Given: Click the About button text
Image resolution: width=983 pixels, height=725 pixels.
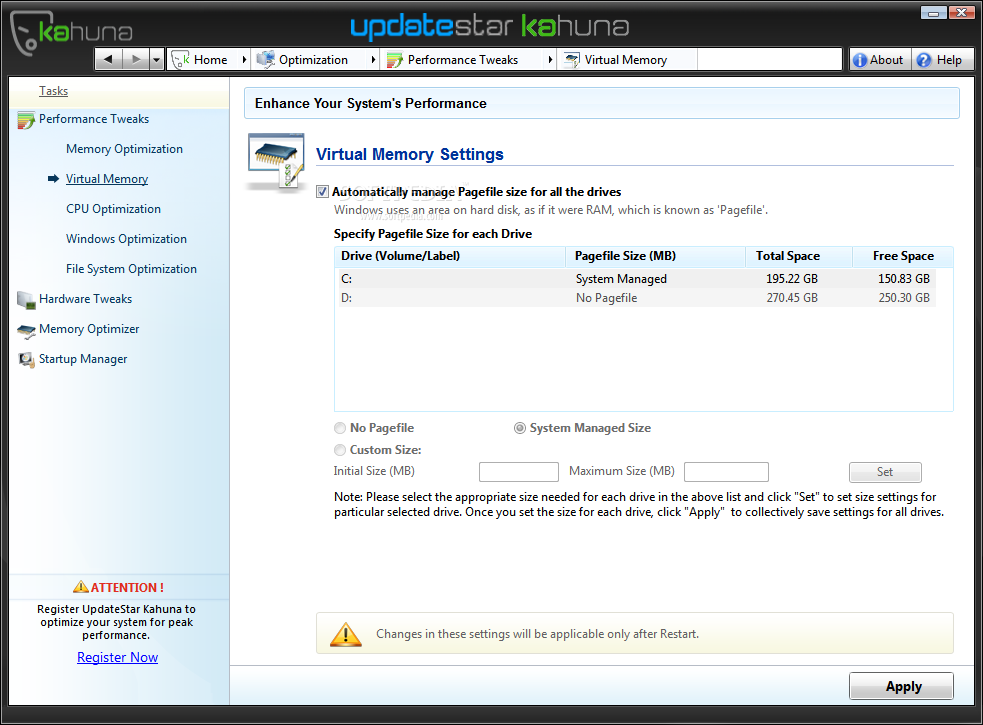Looking at the screenshot, I should click(886, 60).
